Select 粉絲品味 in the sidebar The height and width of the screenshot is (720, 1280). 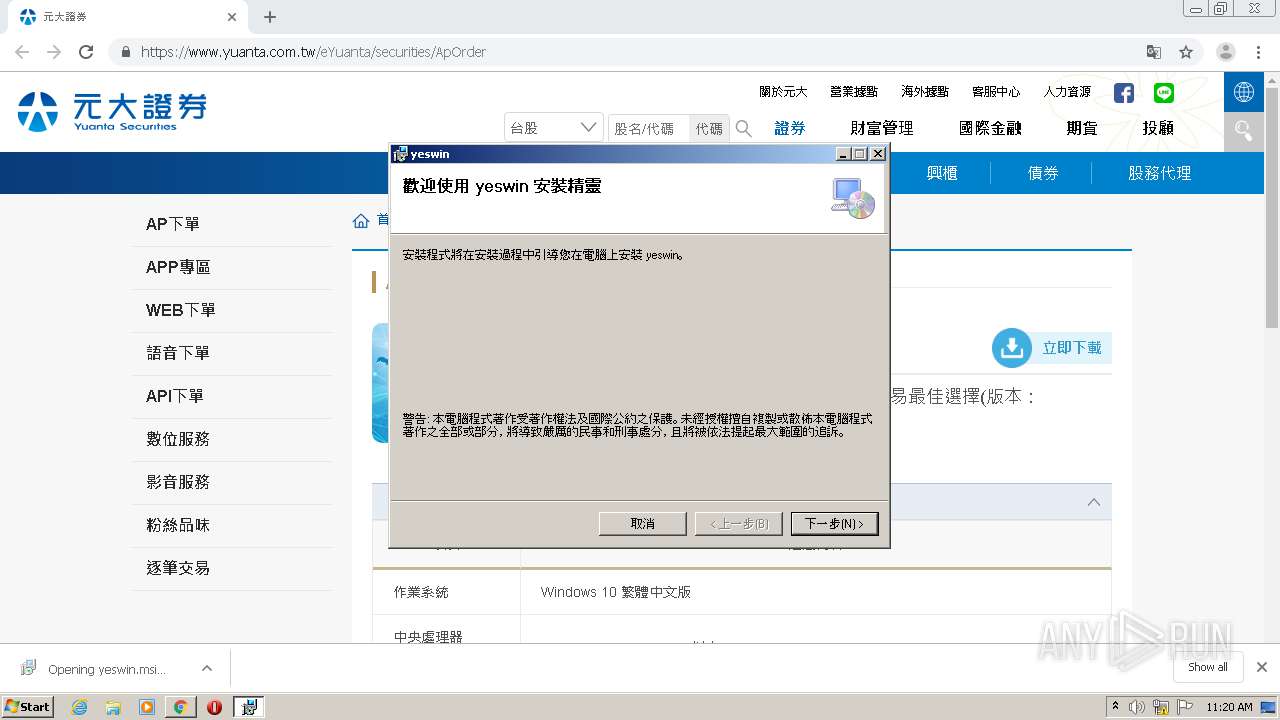[232, 525]
